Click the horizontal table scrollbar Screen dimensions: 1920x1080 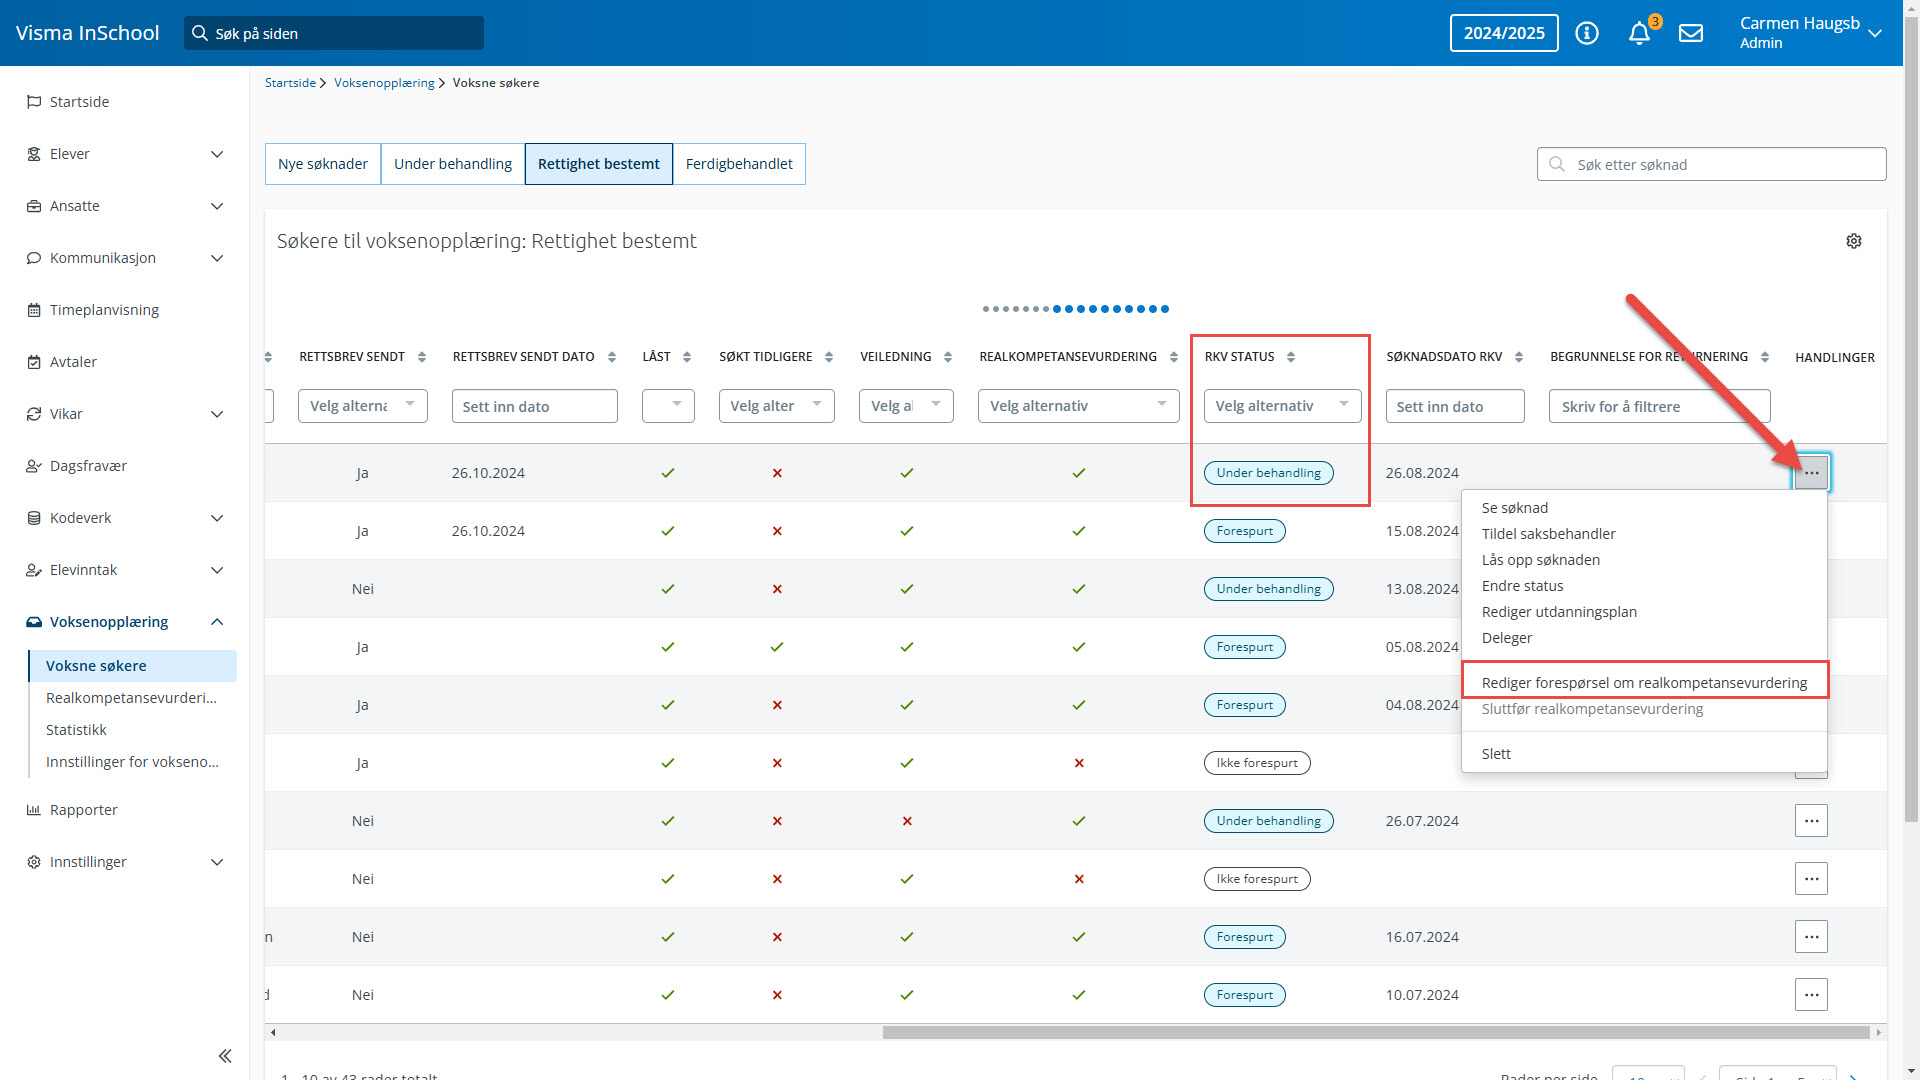point(1375,1033)
